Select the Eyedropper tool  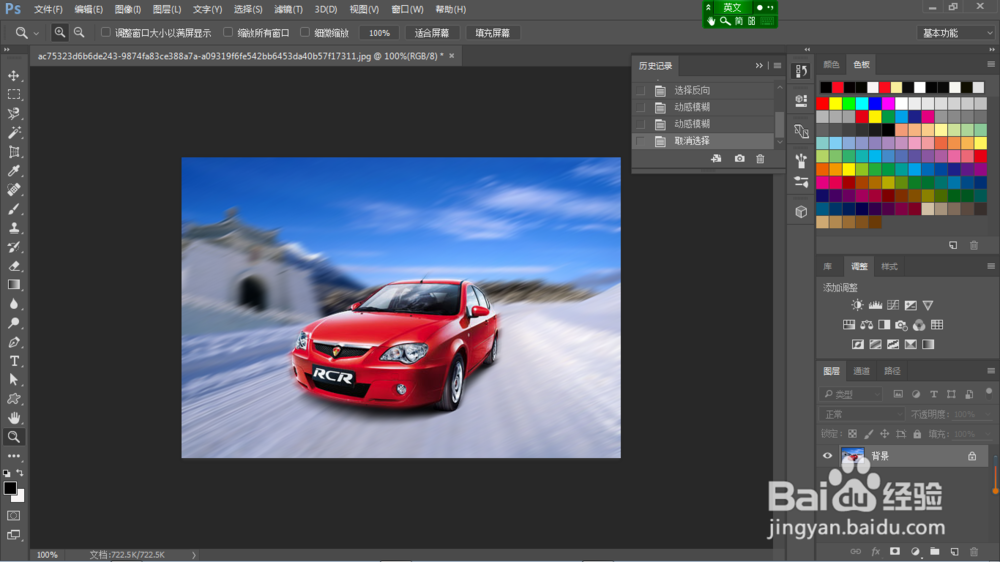click(x=13, y=171)
